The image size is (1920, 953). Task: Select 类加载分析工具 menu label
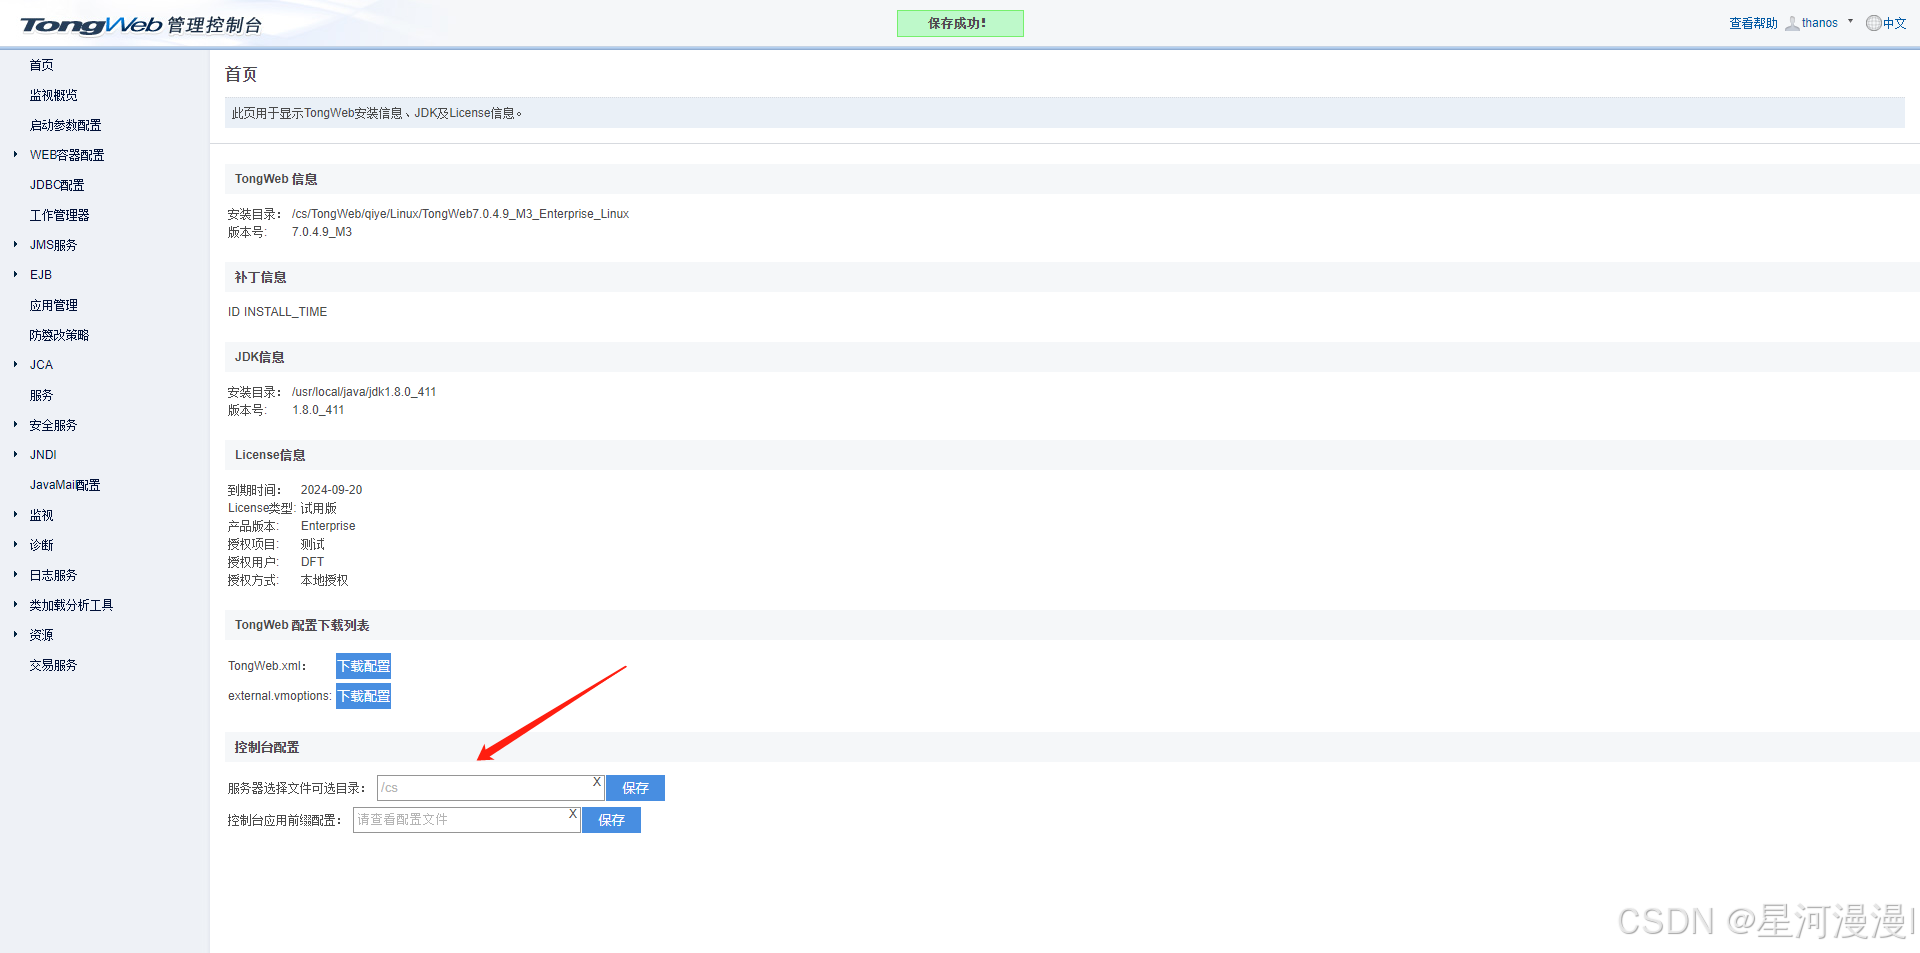[x=71, y=605]
